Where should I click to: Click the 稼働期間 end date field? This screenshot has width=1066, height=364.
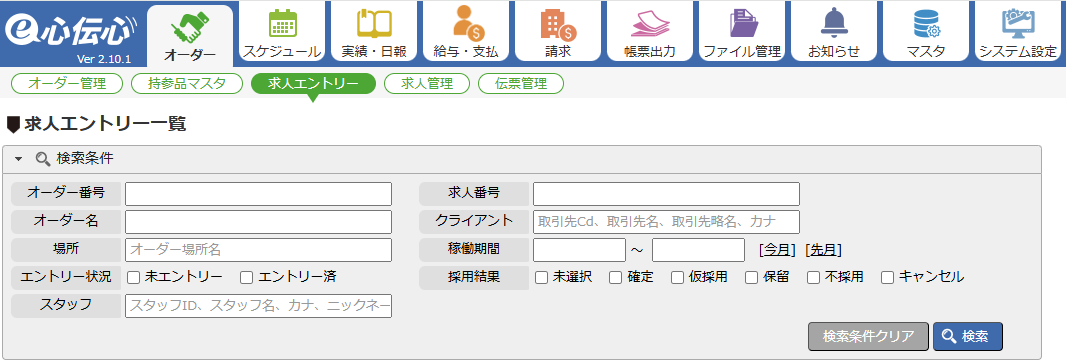[x=698, y=250]
